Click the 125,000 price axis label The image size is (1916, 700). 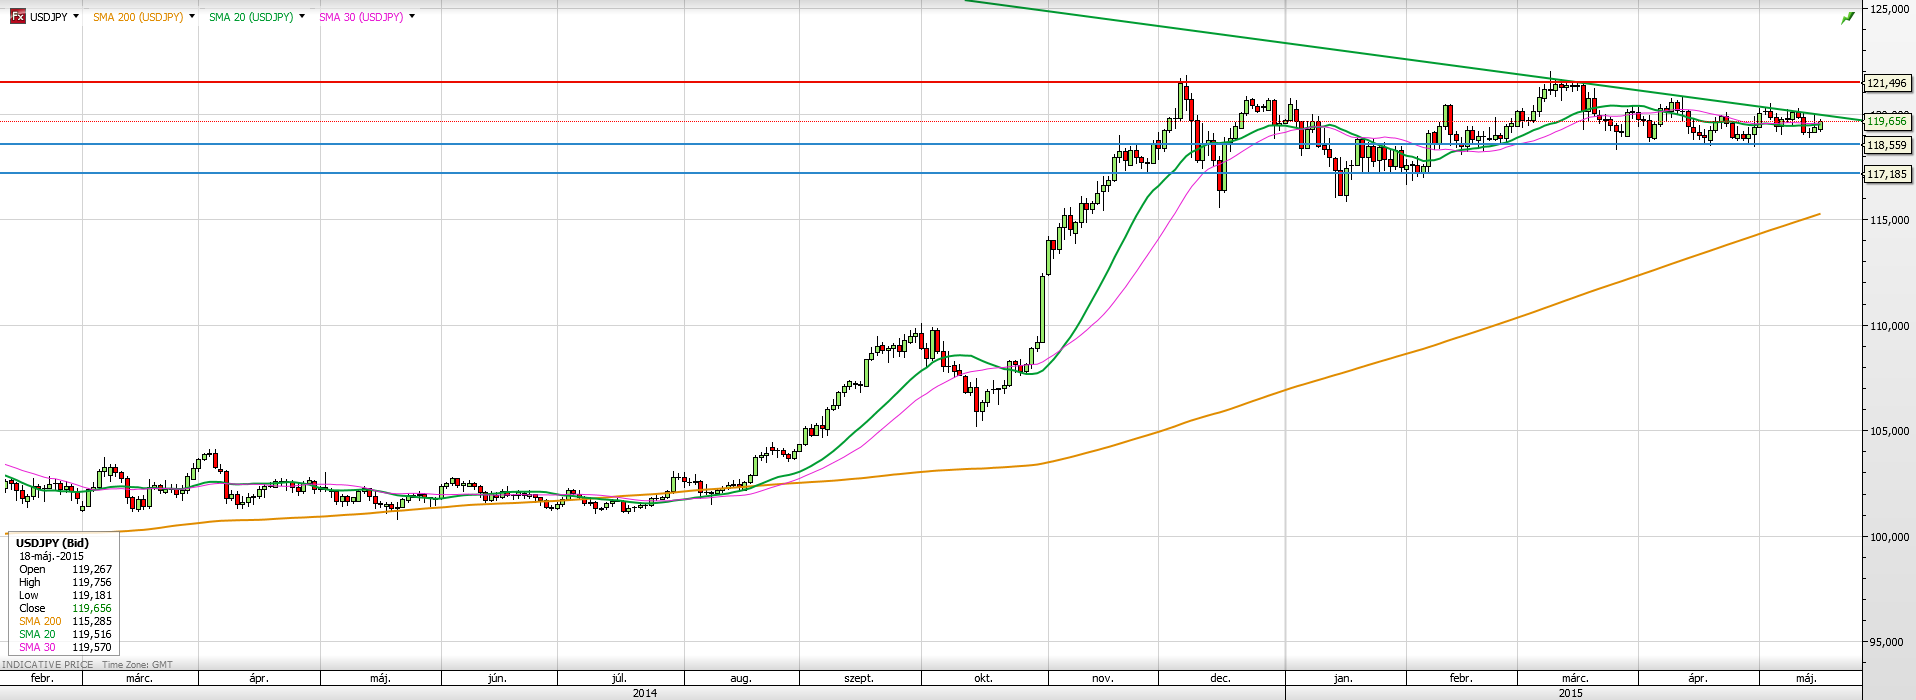click(x=1889, y=8)
